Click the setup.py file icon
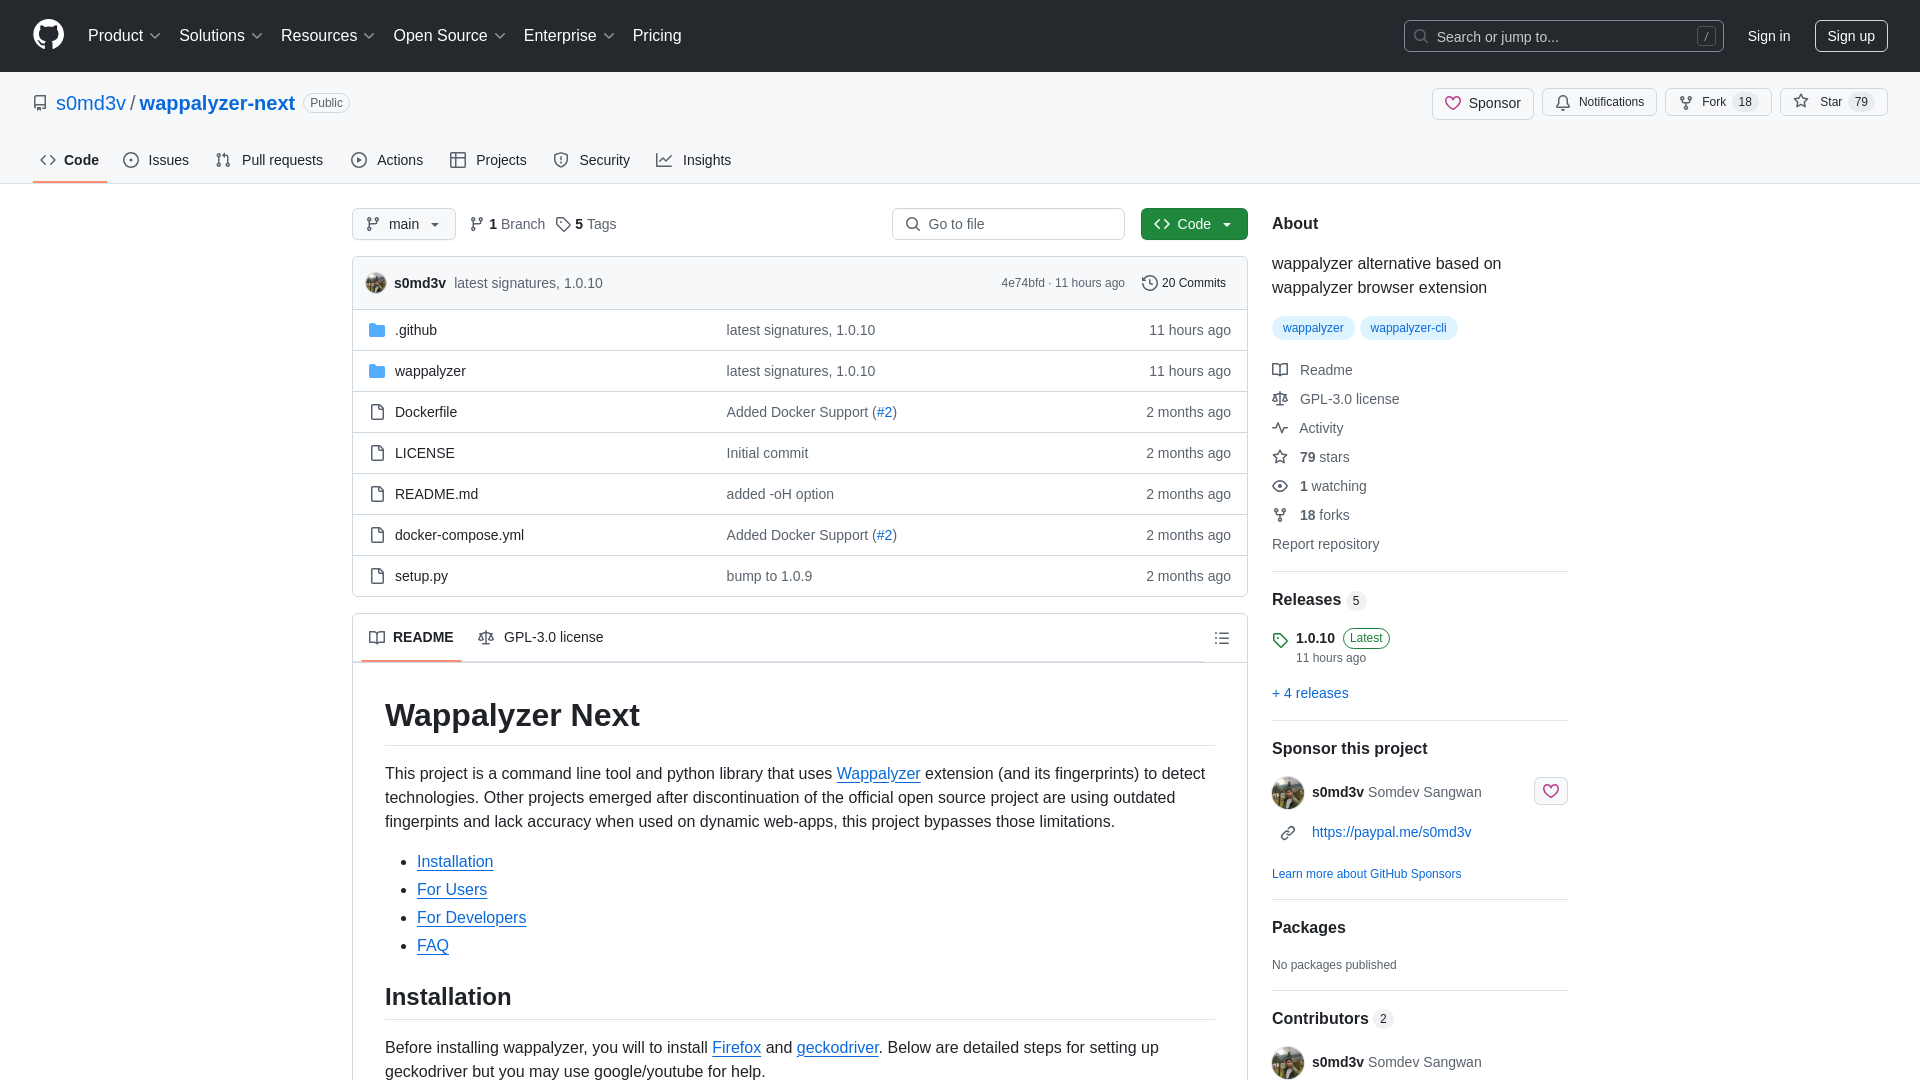Image resolution: width=1920 pixels, height=1080 pixels. click(377, 576)
